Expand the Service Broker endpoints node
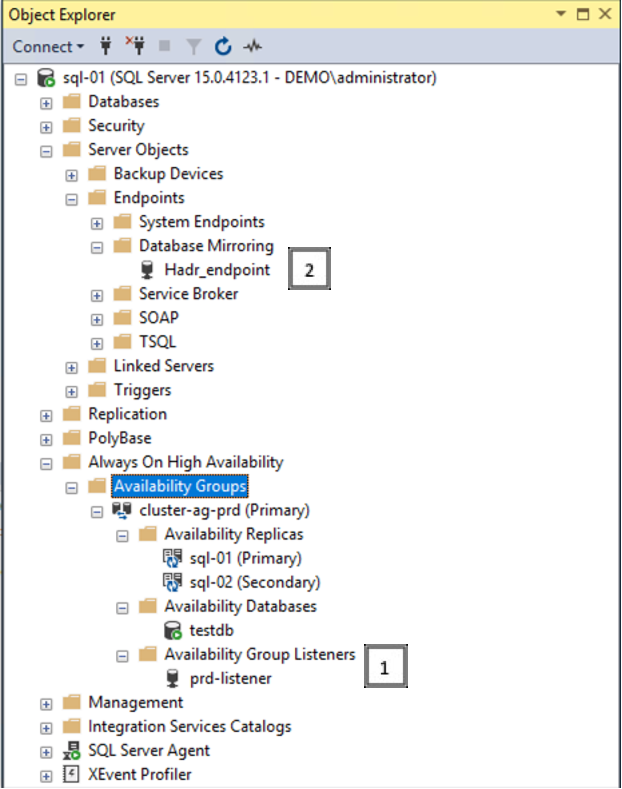The image size is (622, 789). (x=97, y=294)
